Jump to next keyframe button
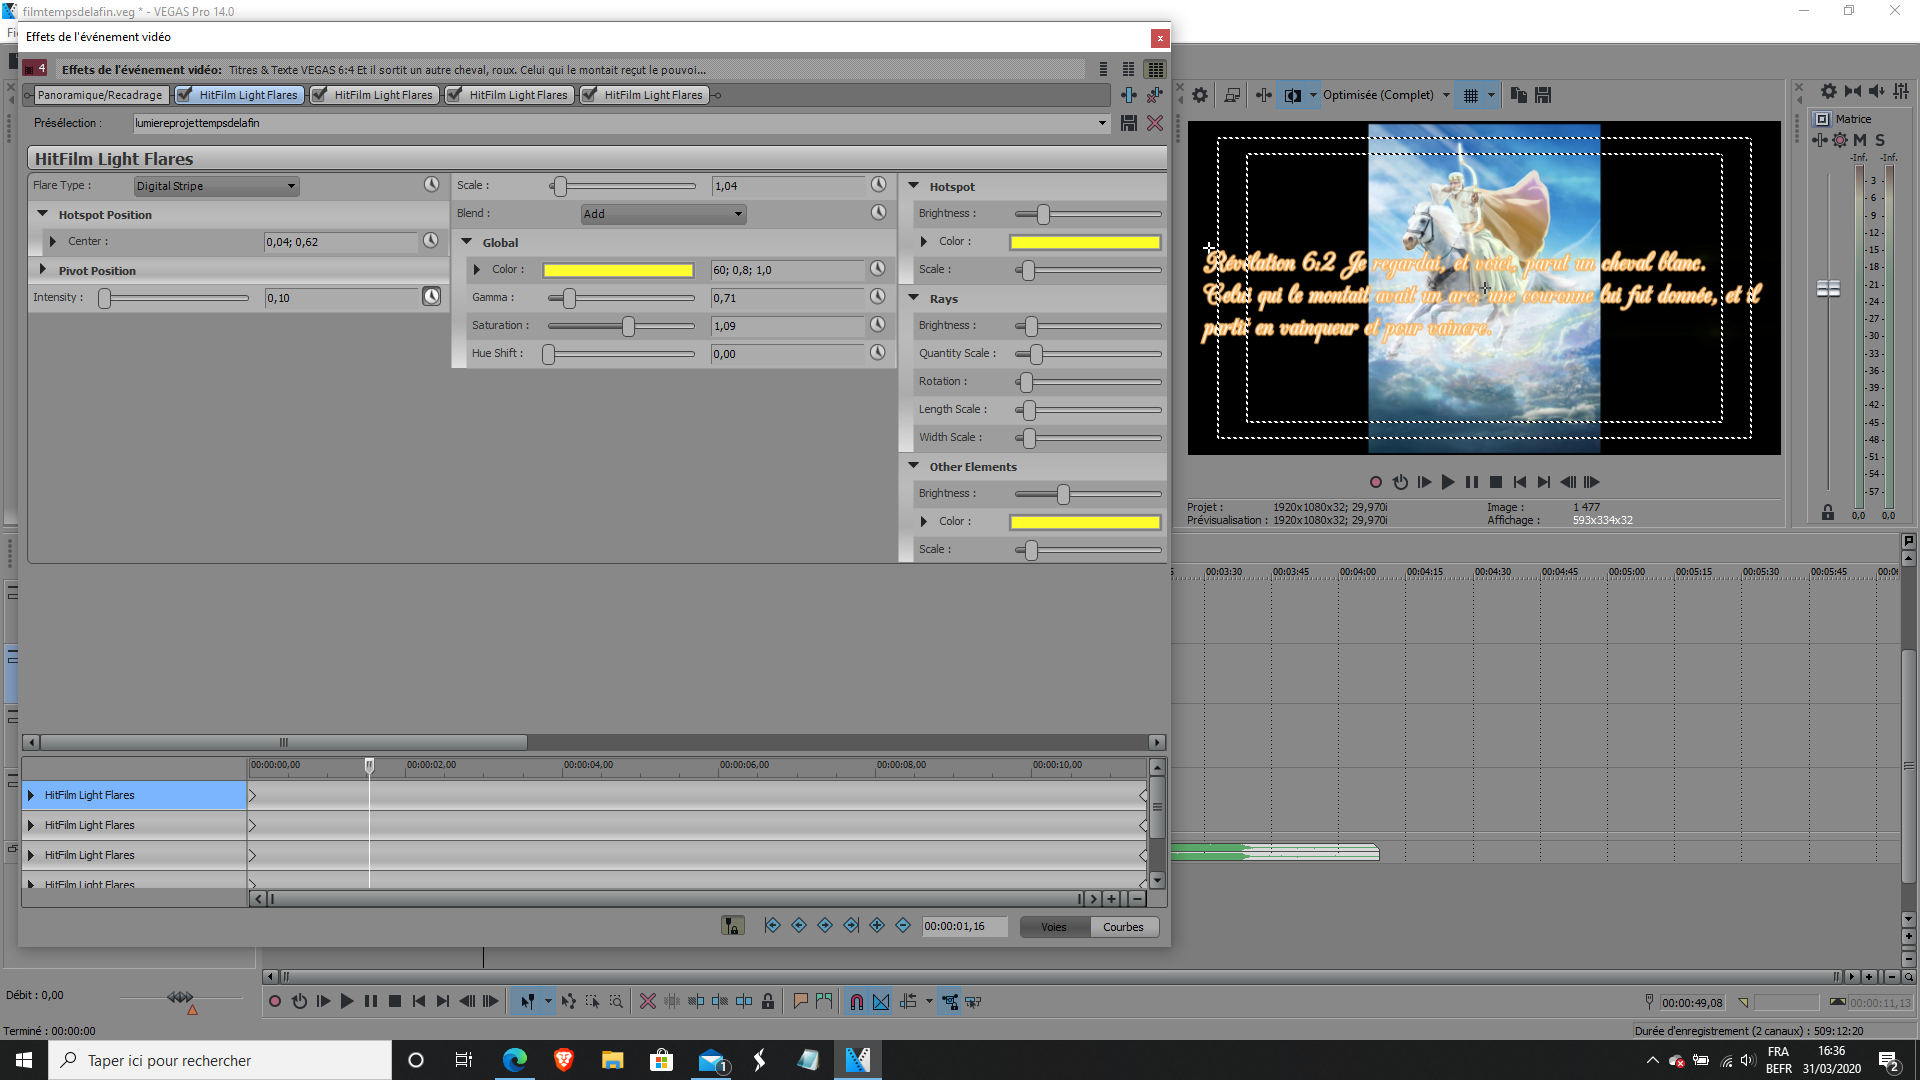Image resolution: width=1920 pixels, height=1080 pixels. click(x=824, y=926)
